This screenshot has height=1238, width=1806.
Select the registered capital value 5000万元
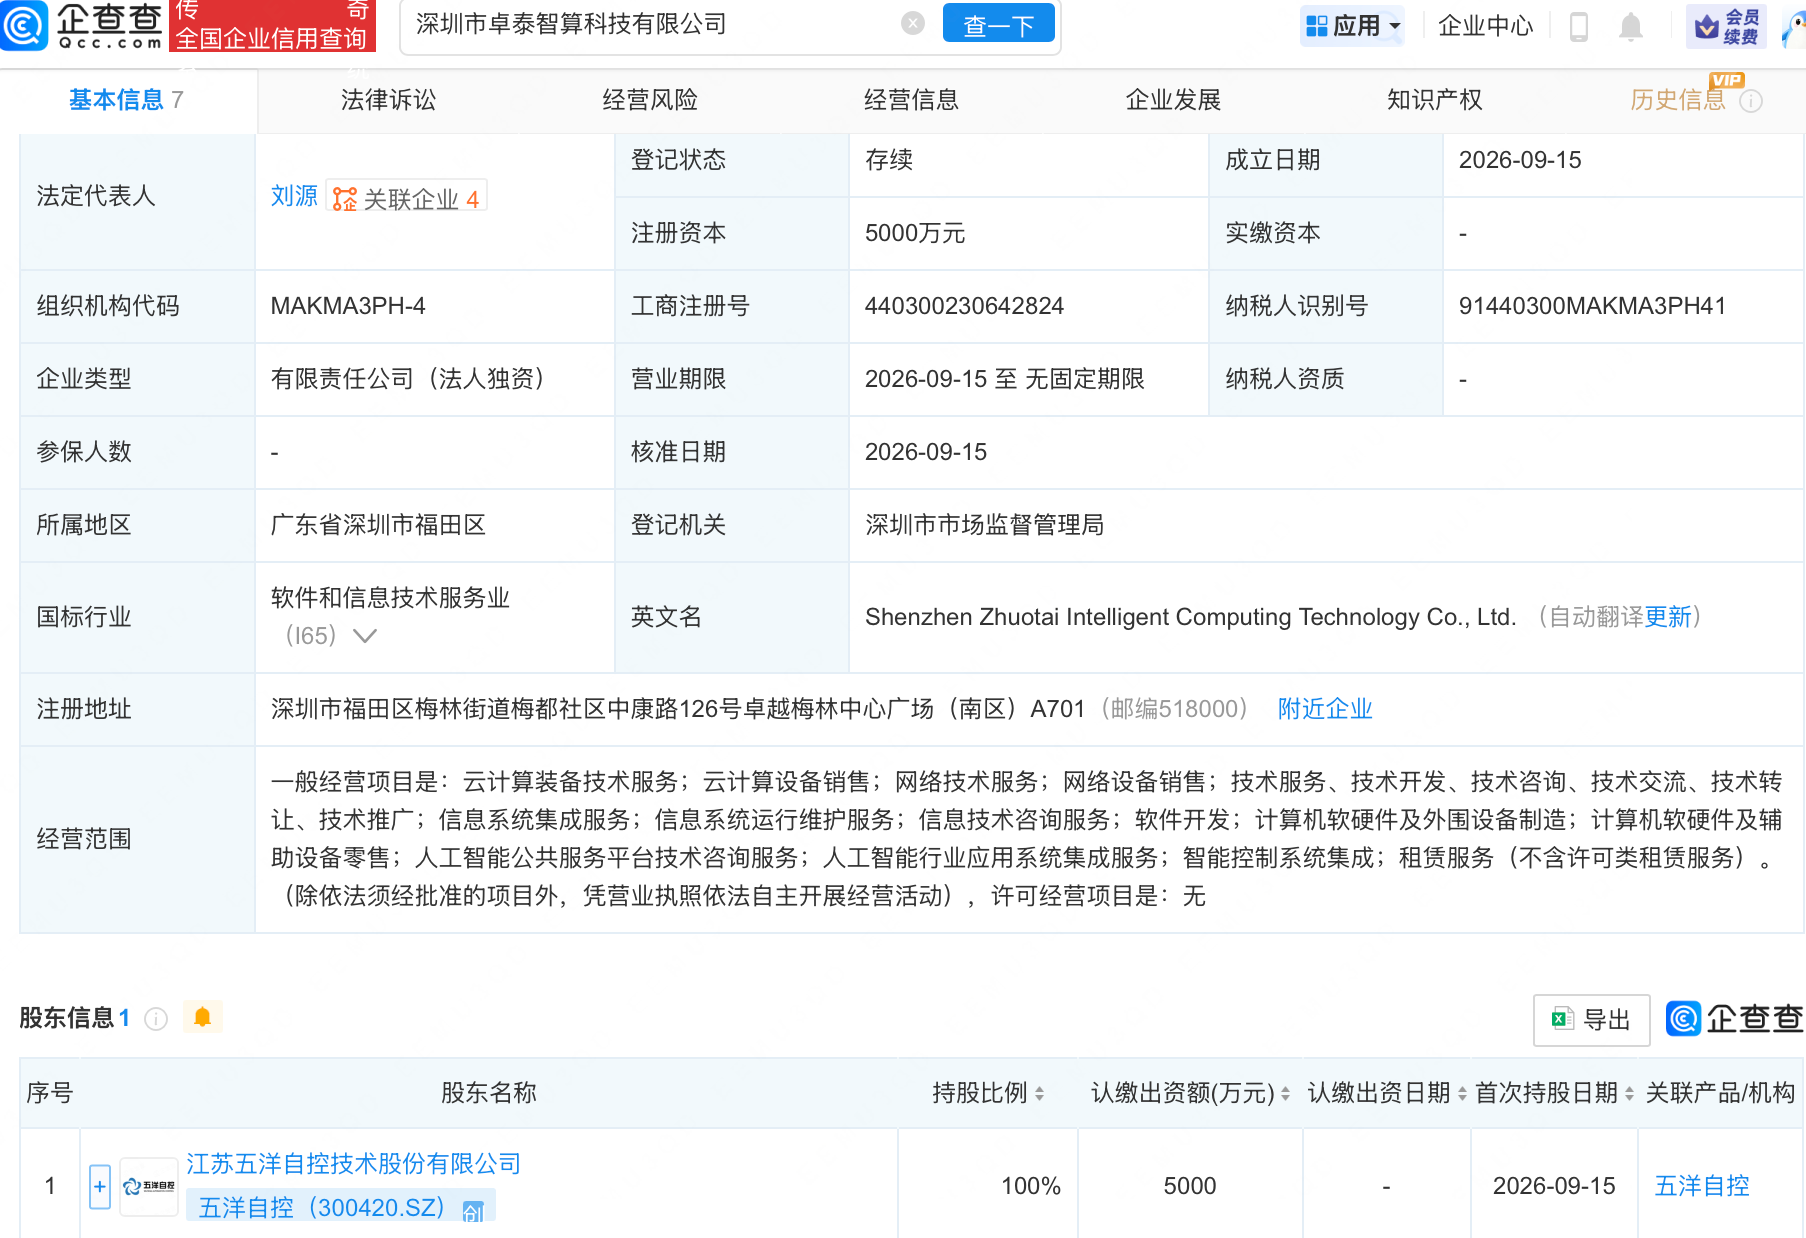(914, 234)
